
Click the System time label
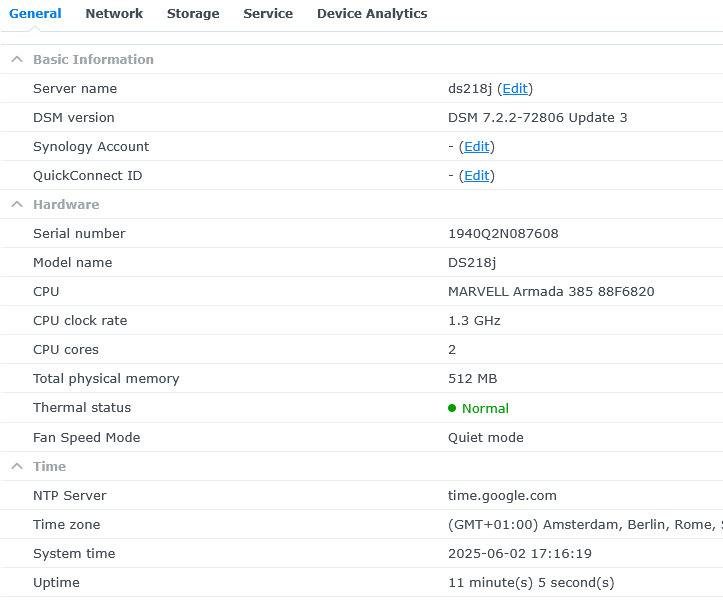pyautogui.click(x=74, y=553)
